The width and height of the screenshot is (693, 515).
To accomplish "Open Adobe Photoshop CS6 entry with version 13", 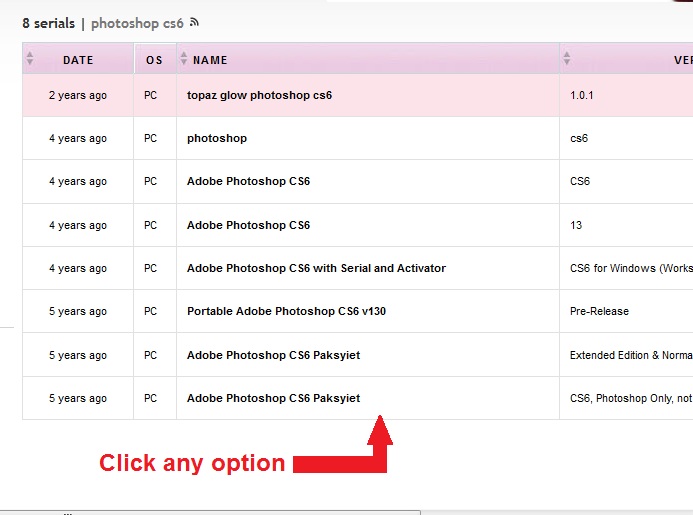I will (x=248, y=226).
